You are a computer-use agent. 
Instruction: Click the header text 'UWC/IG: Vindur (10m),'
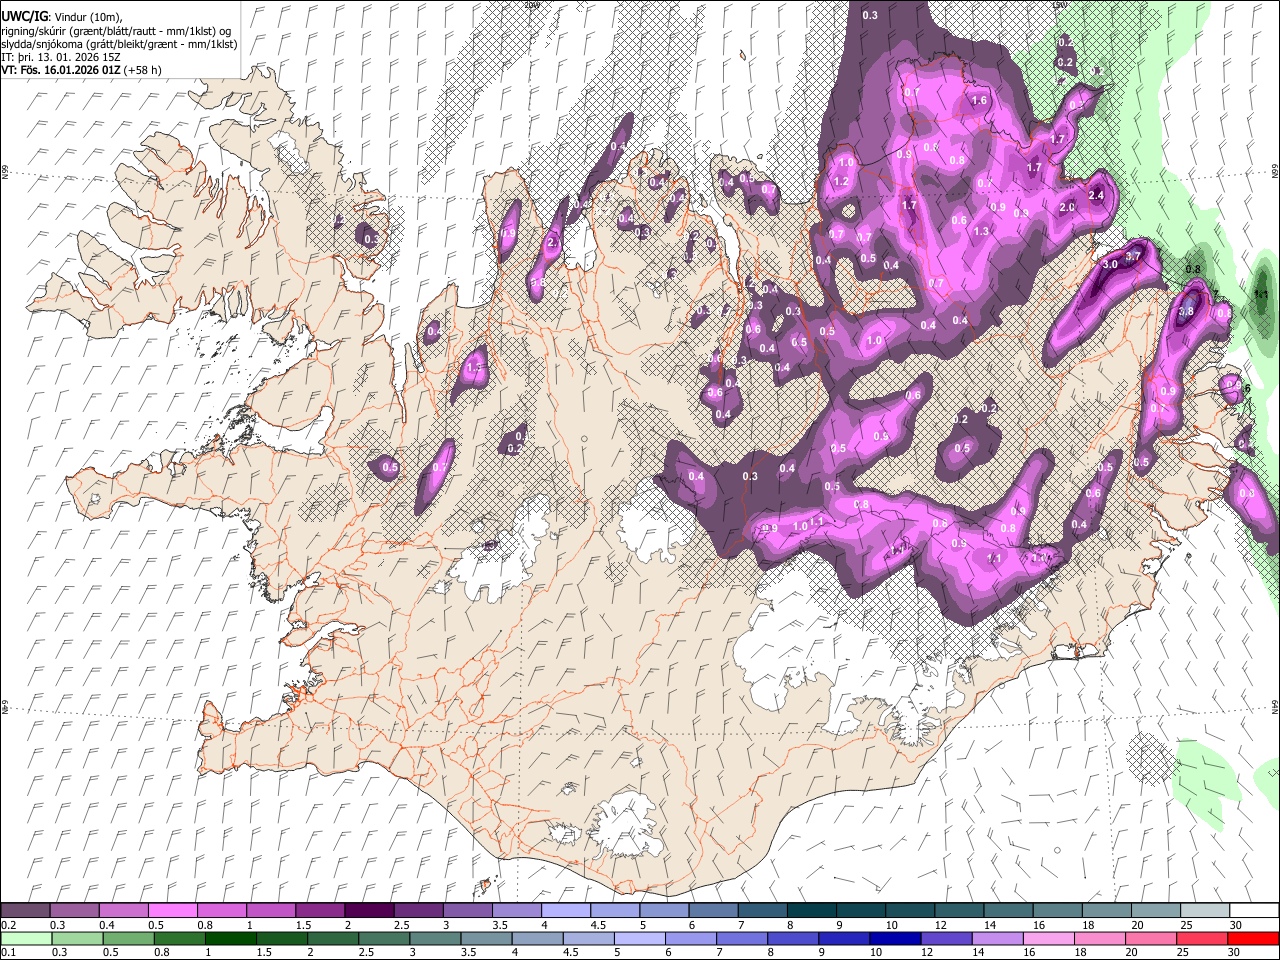click(x=62, y=16)
